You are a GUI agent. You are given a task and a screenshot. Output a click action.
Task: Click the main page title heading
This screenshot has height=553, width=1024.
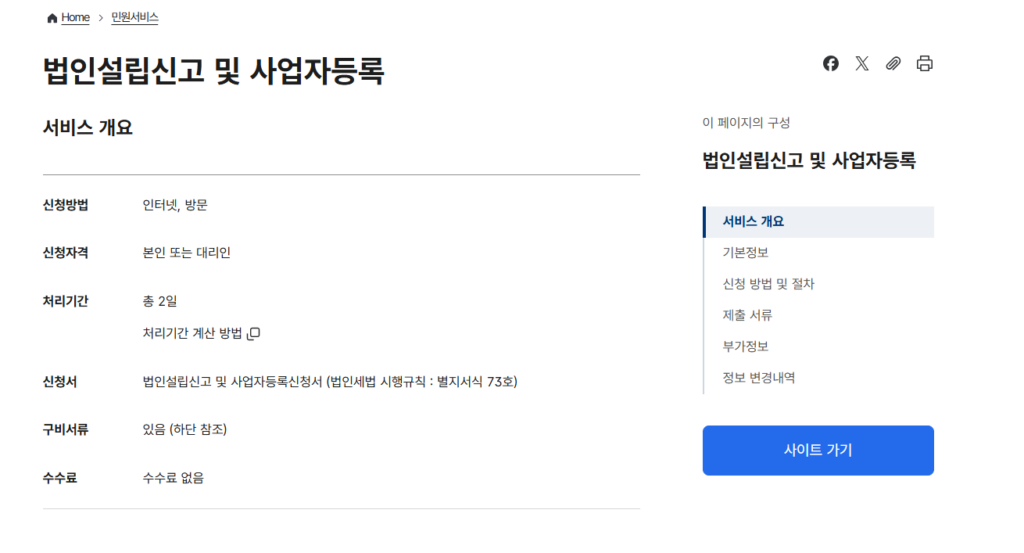pyautogui.click(x=213, y=72)
